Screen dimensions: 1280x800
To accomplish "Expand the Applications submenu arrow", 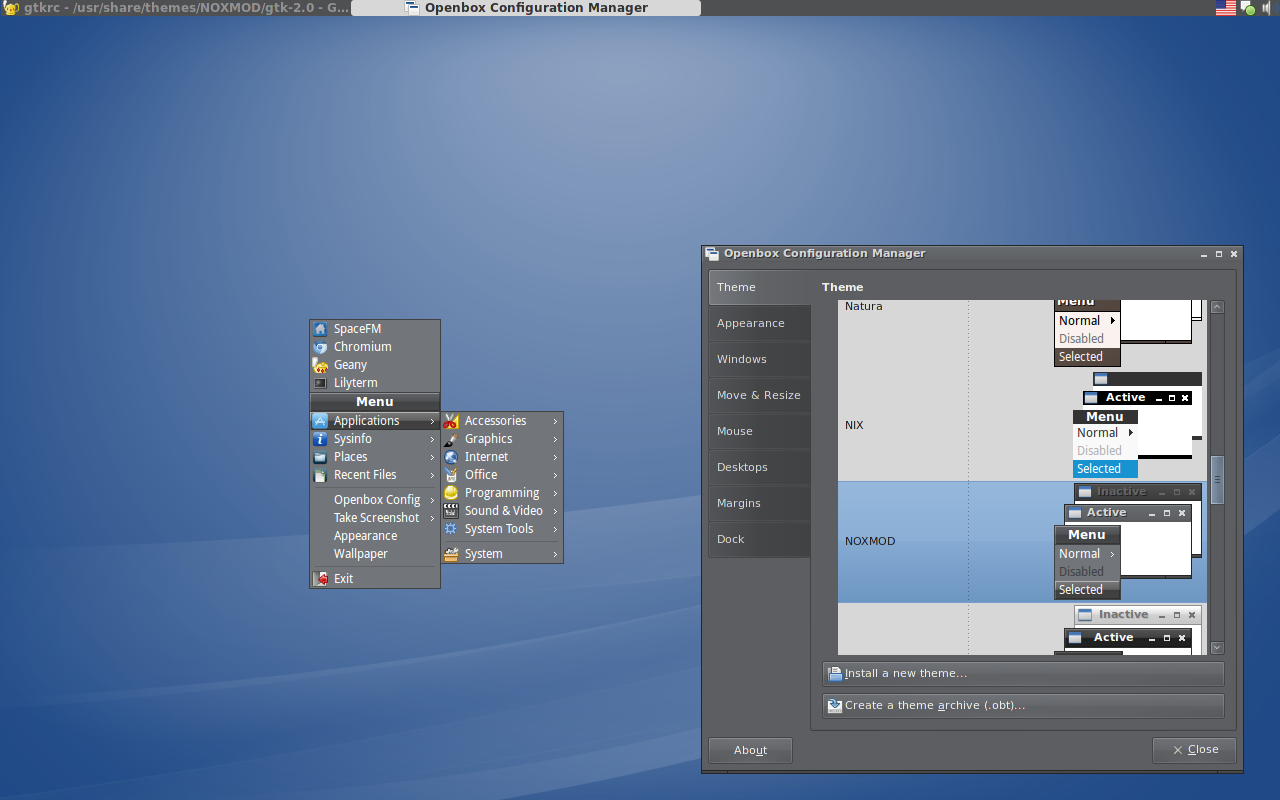I will click(x=432, y=422).
